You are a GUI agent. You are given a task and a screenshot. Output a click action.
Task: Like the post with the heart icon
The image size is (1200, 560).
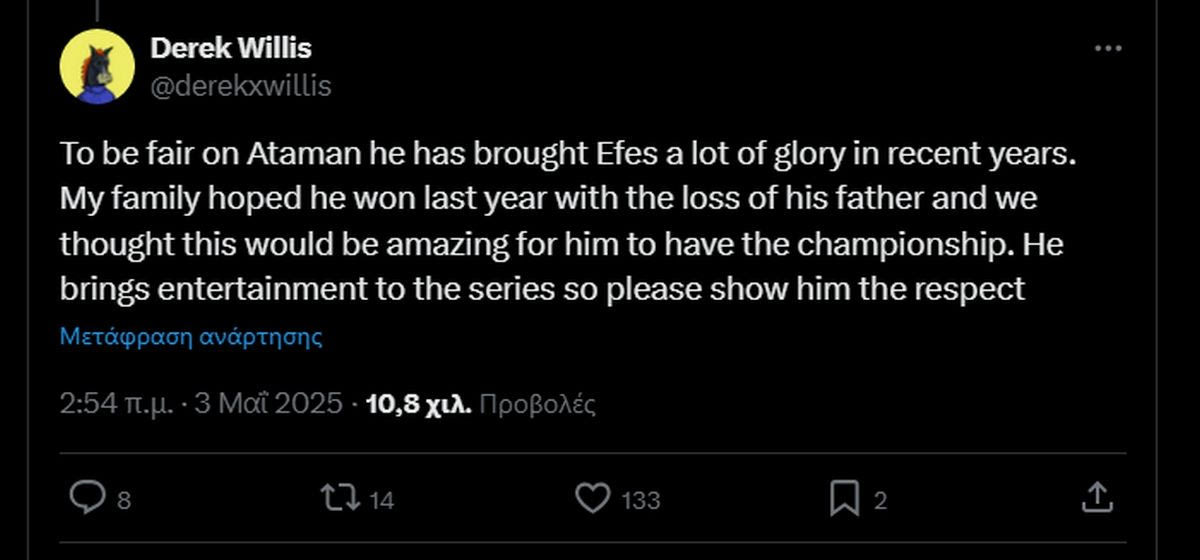(x=595, y=497)
